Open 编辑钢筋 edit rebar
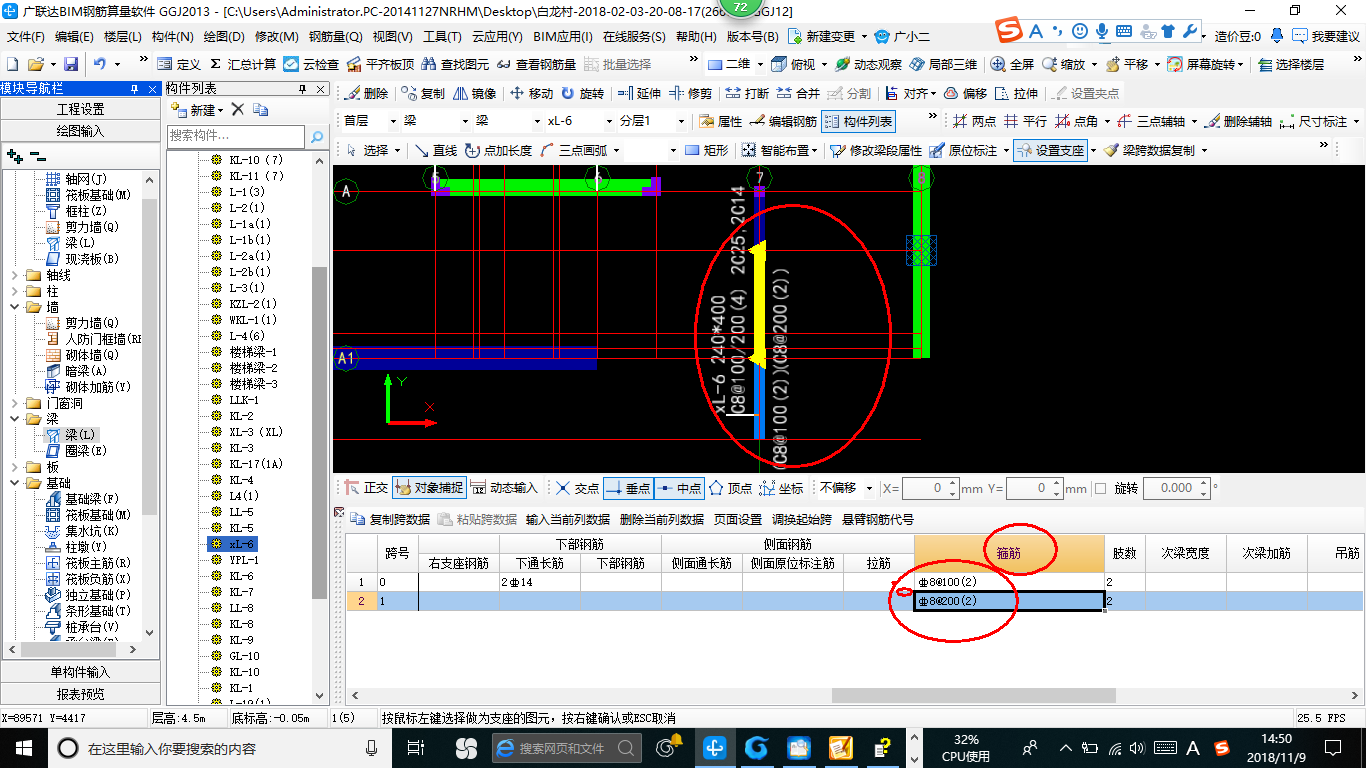The height and width of the screenshot is (768, 1366). pos(783,121)
